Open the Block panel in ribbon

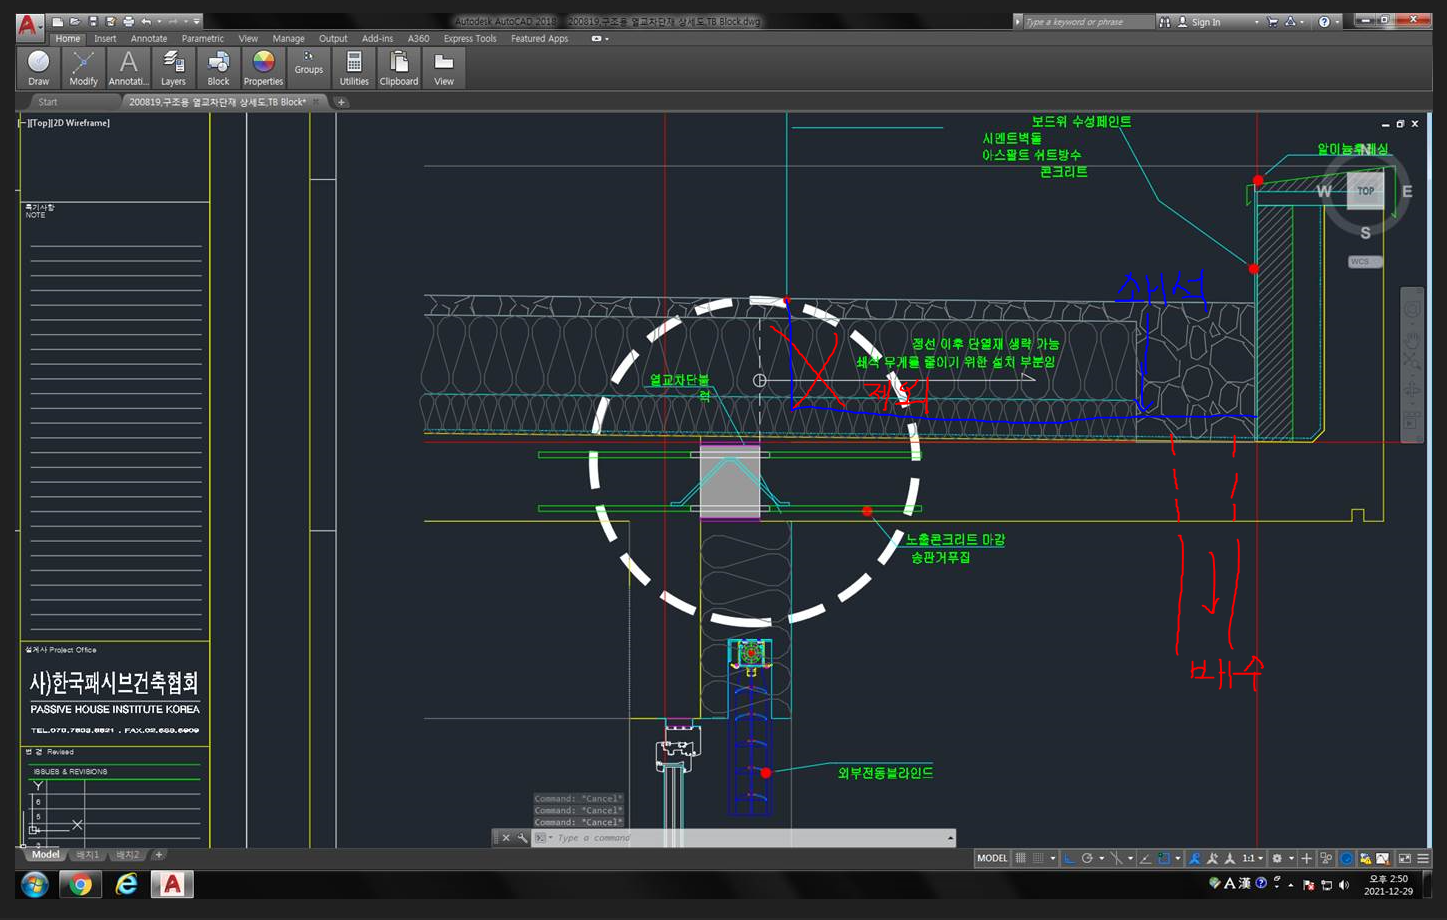218,67
